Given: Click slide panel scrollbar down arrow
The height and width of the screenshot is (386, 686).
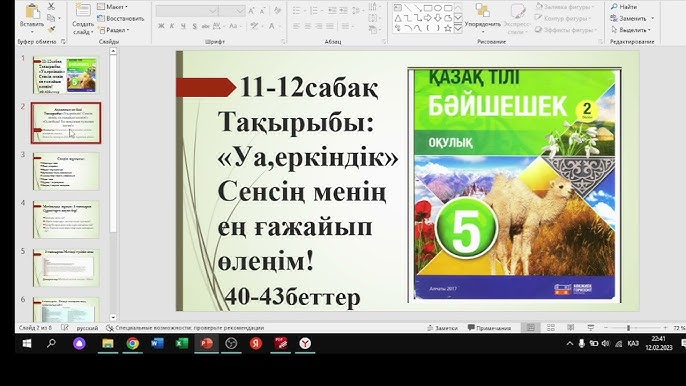Looking at the screenshot, I should click(x=113, y=317).
